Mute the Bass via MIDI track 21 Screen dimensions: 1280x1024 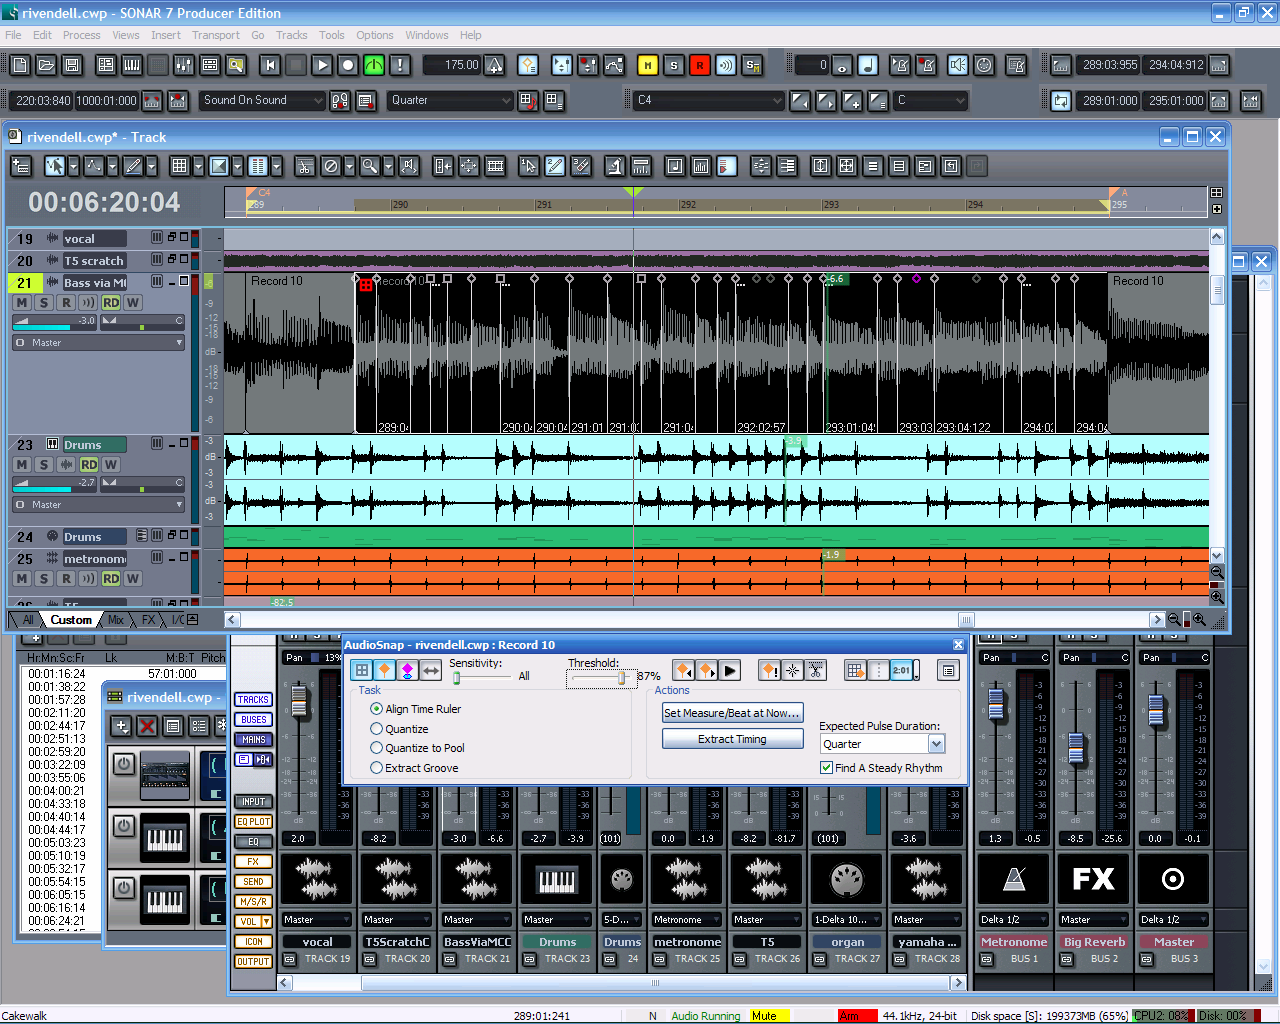click(21, 303)
